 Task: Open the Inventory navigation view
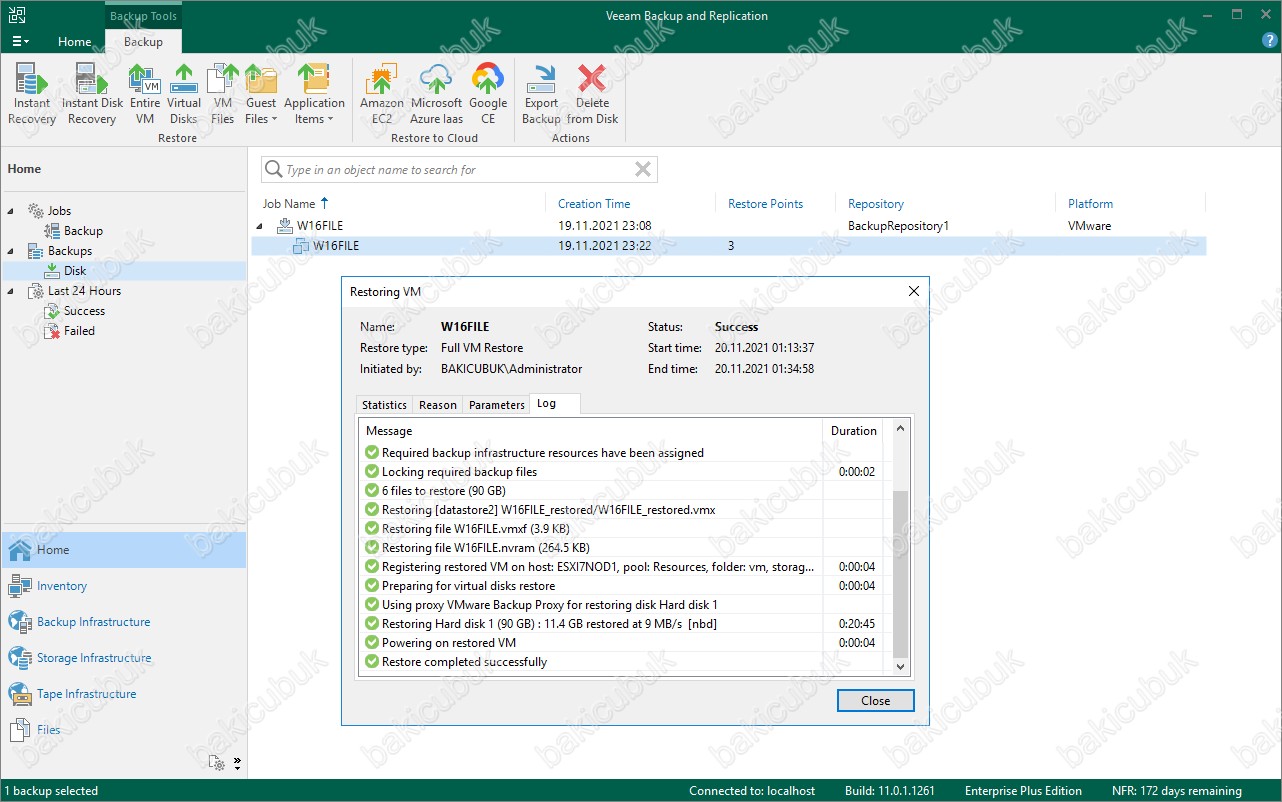coord(124,586)
